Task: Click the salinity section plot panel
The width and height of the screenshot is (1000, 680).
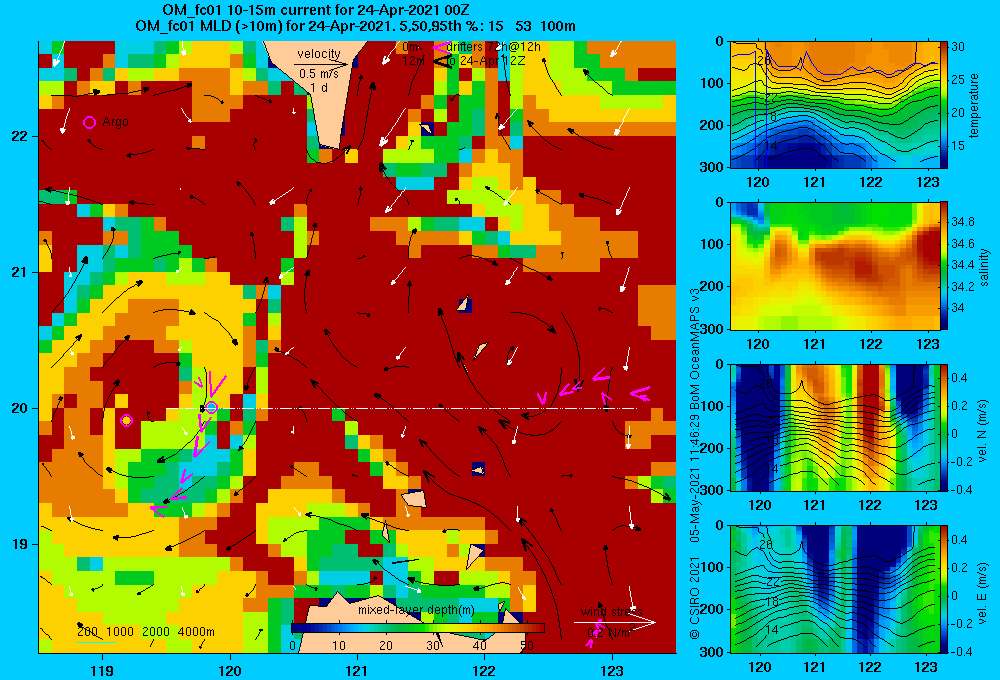Action: click(x=834, y=266)
